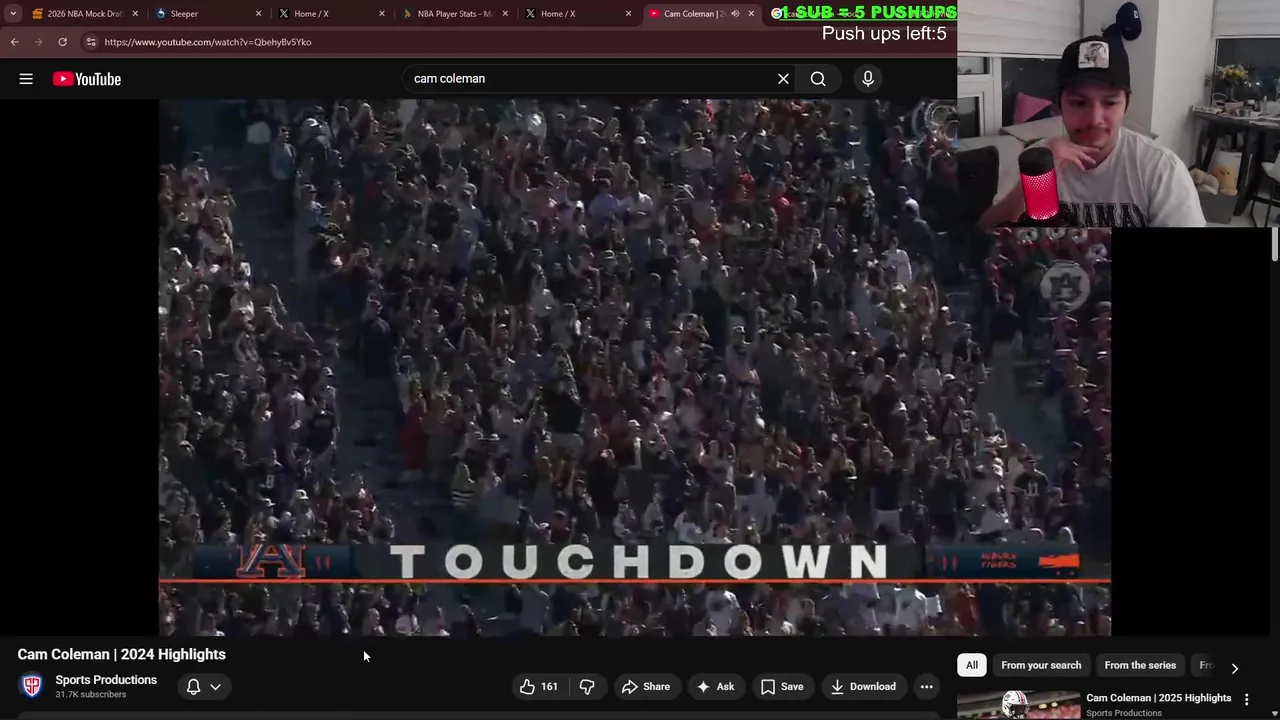Clear the YouTube search query
This screenshot has width=1280, height=720.
tap(783, 79)
